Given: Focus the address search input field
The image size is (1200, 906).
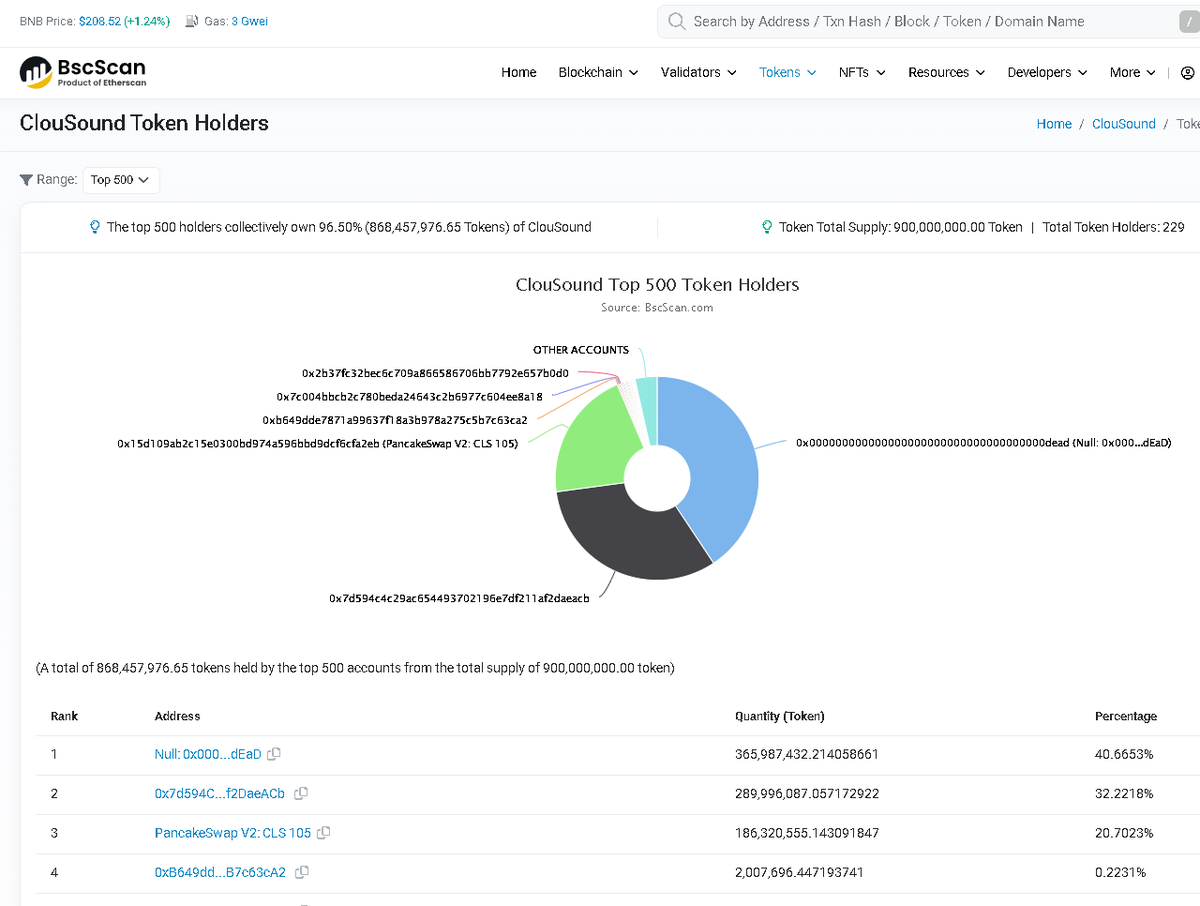Looking at the screenshot, I should (927, 22).
